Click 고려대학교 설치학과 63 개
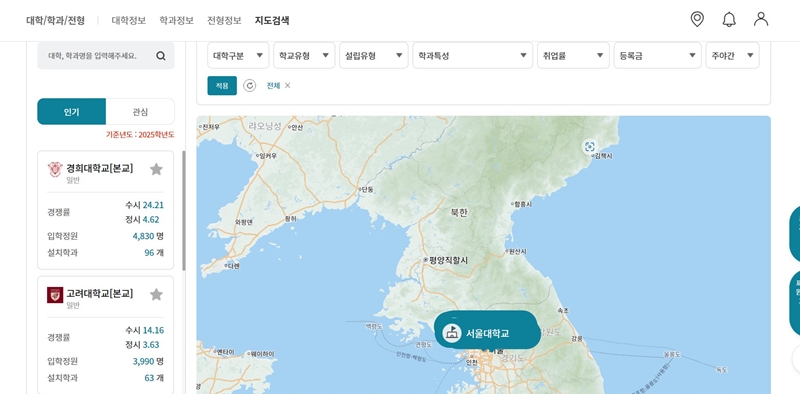800x394 pixels. (154, 378)
